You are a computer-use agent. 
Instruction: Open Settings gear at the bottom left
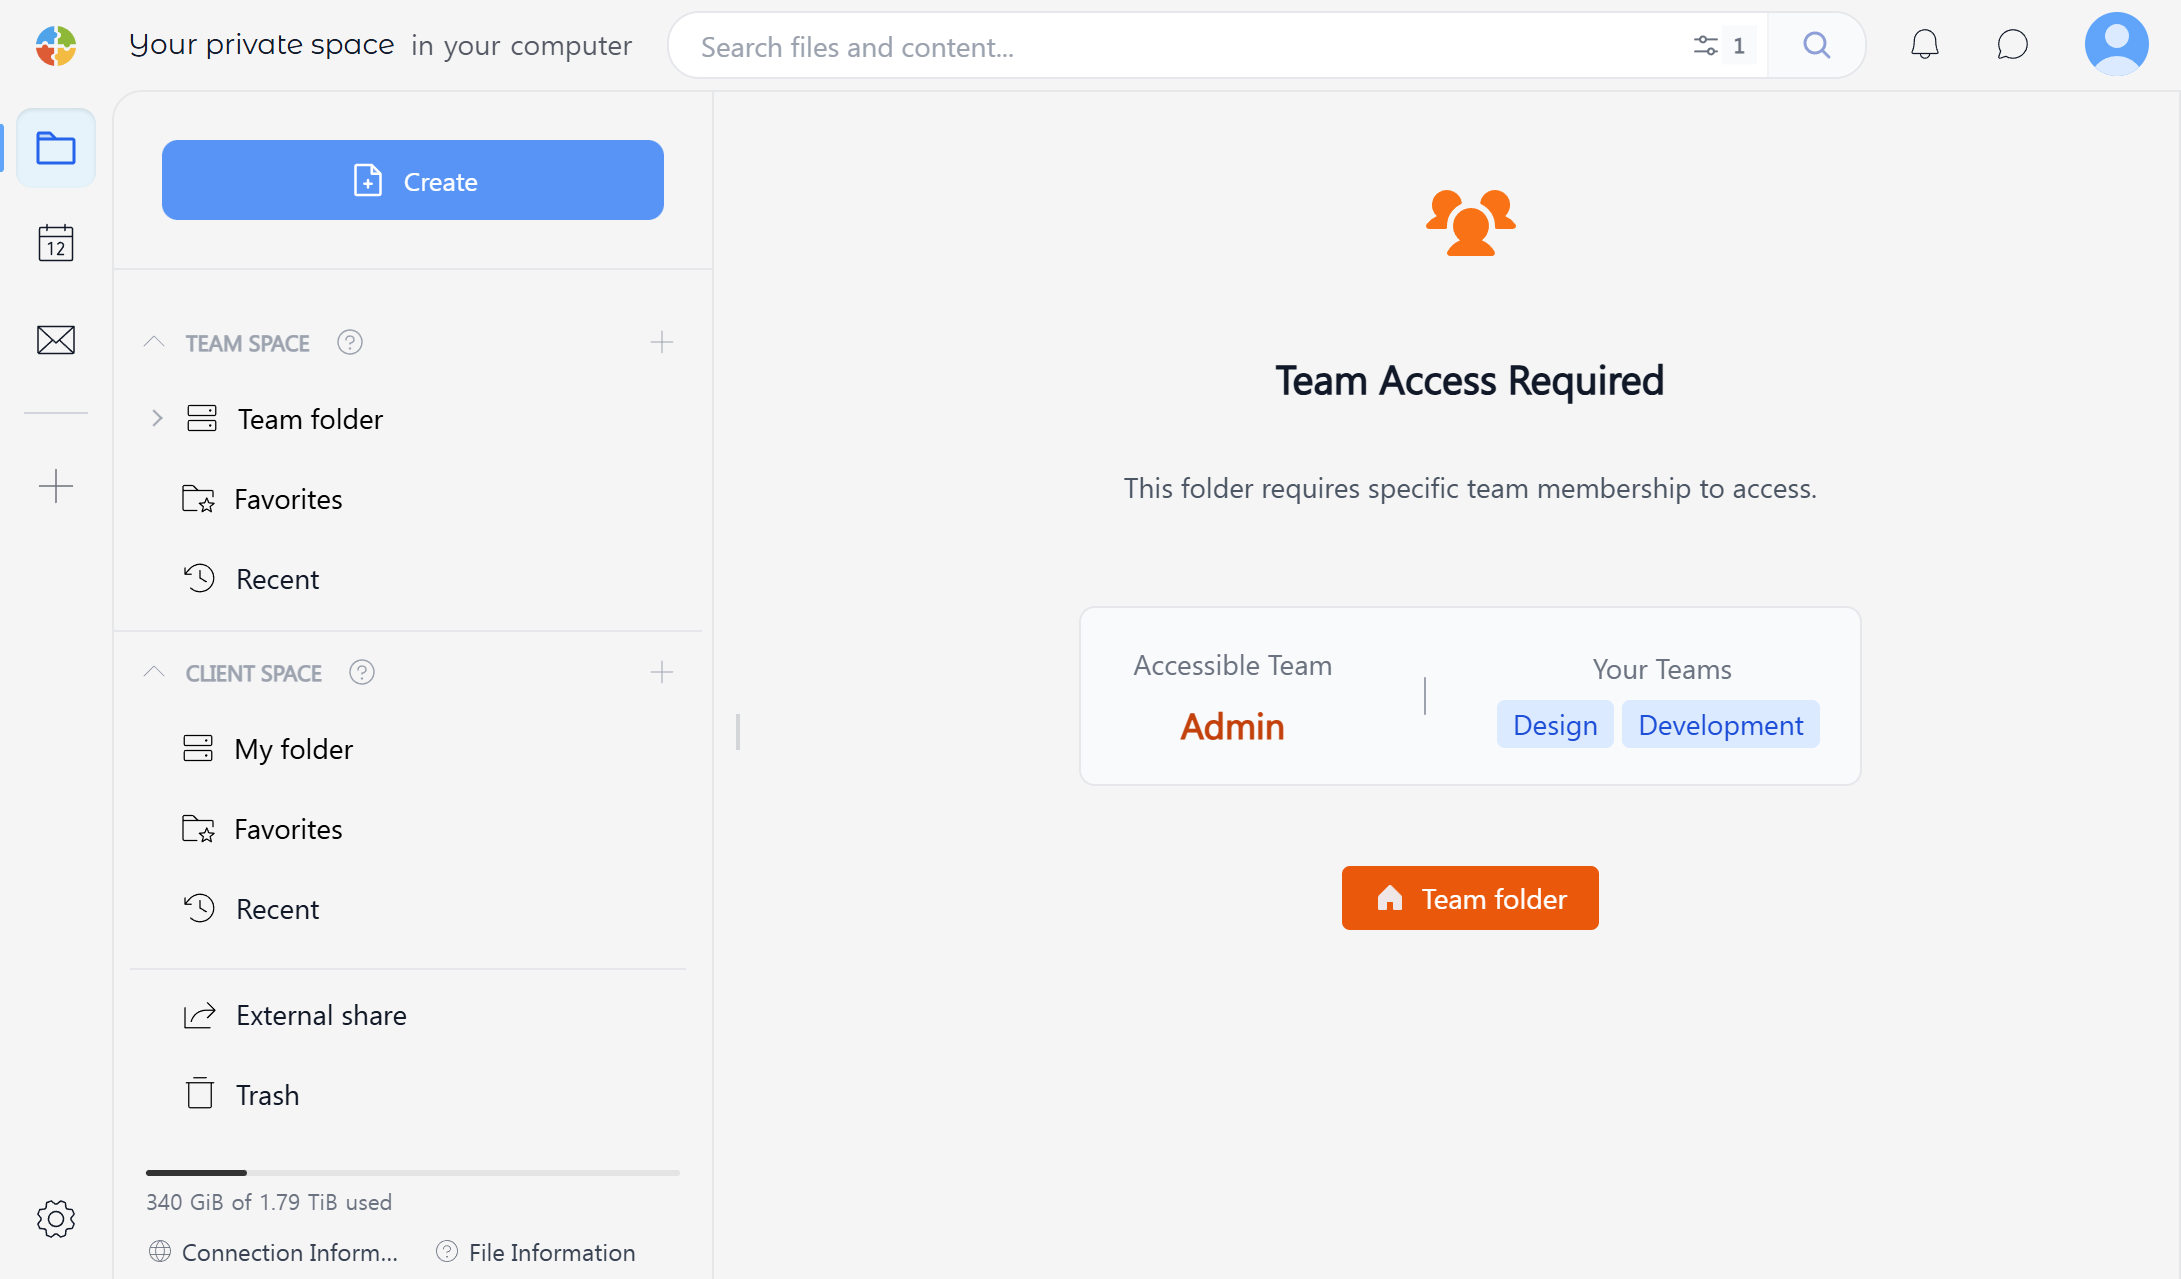coord(56,1219)
